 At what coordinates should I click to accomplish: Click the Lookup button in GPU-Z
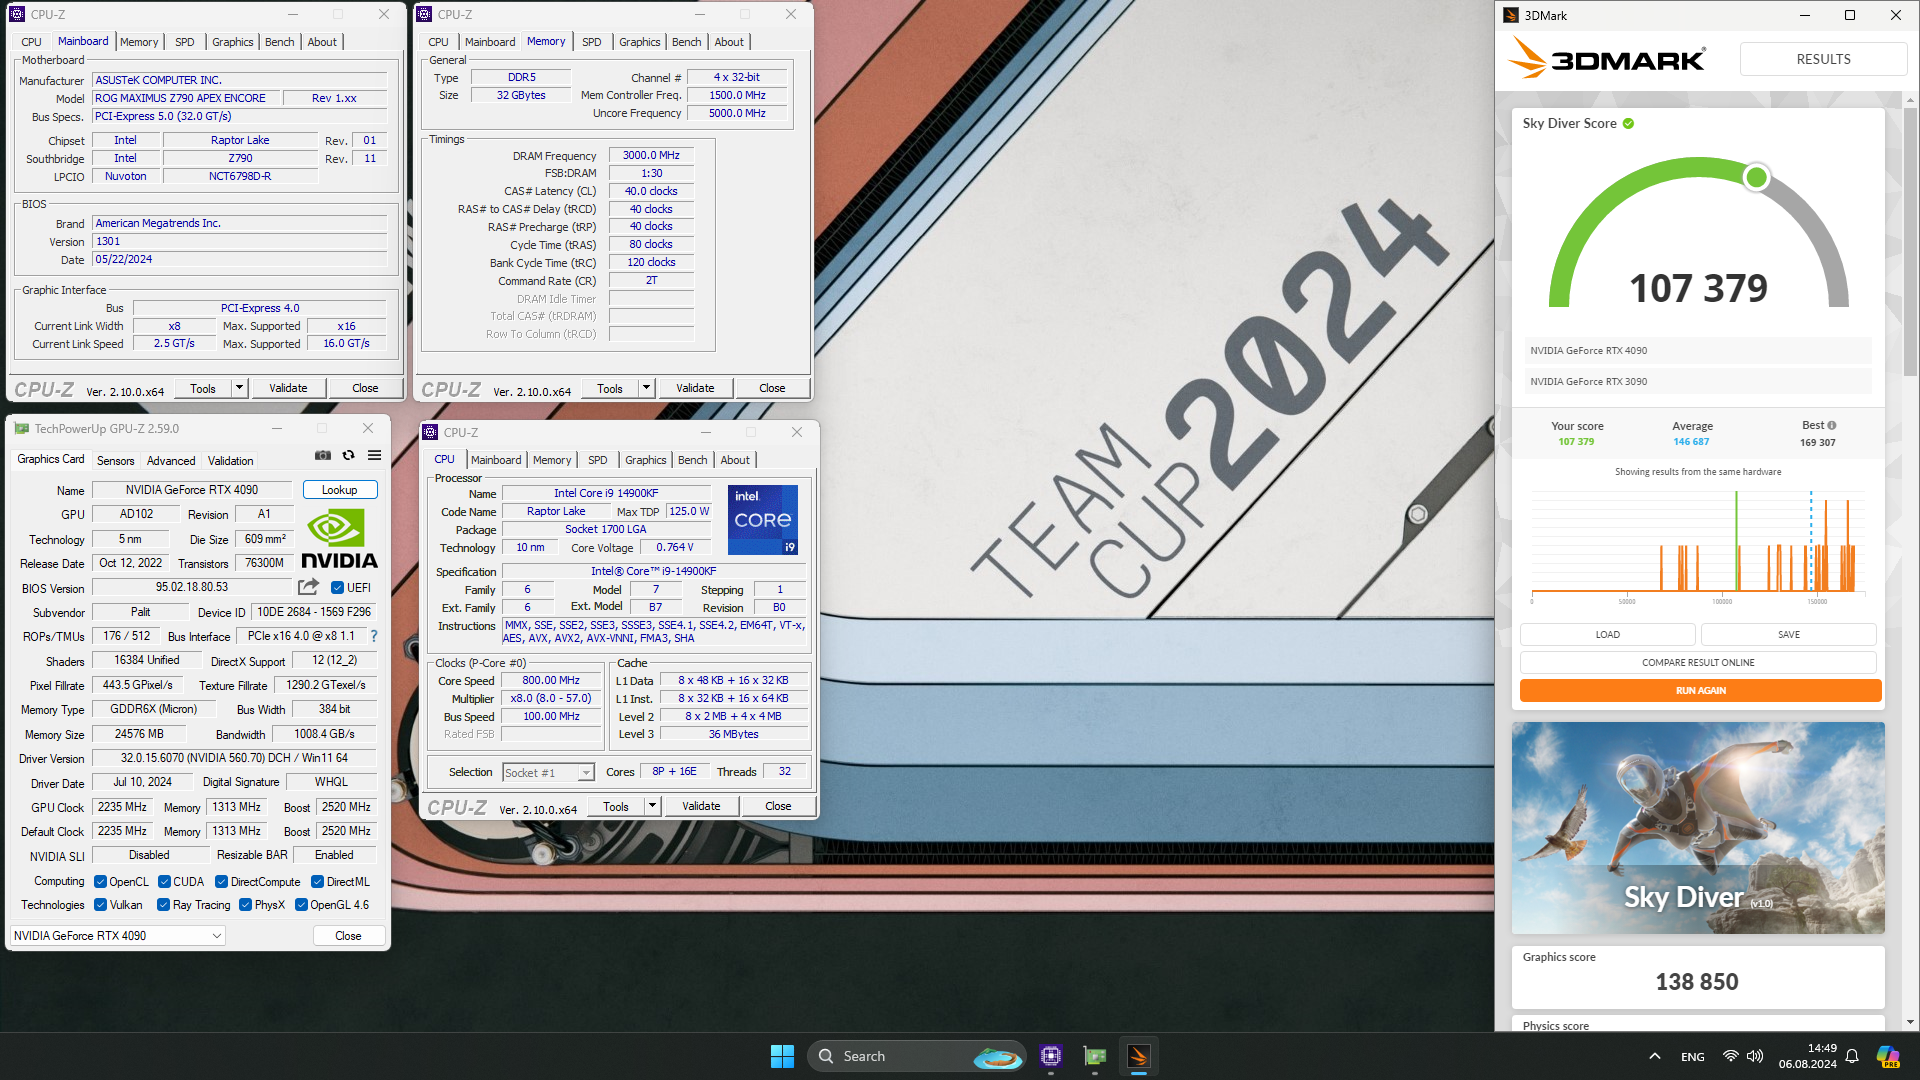pos(340,490)
